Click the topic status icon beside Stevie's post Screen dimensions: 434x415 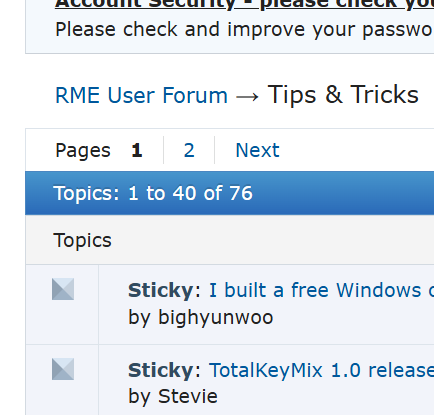pyautogui.click(x=63, y=369)
